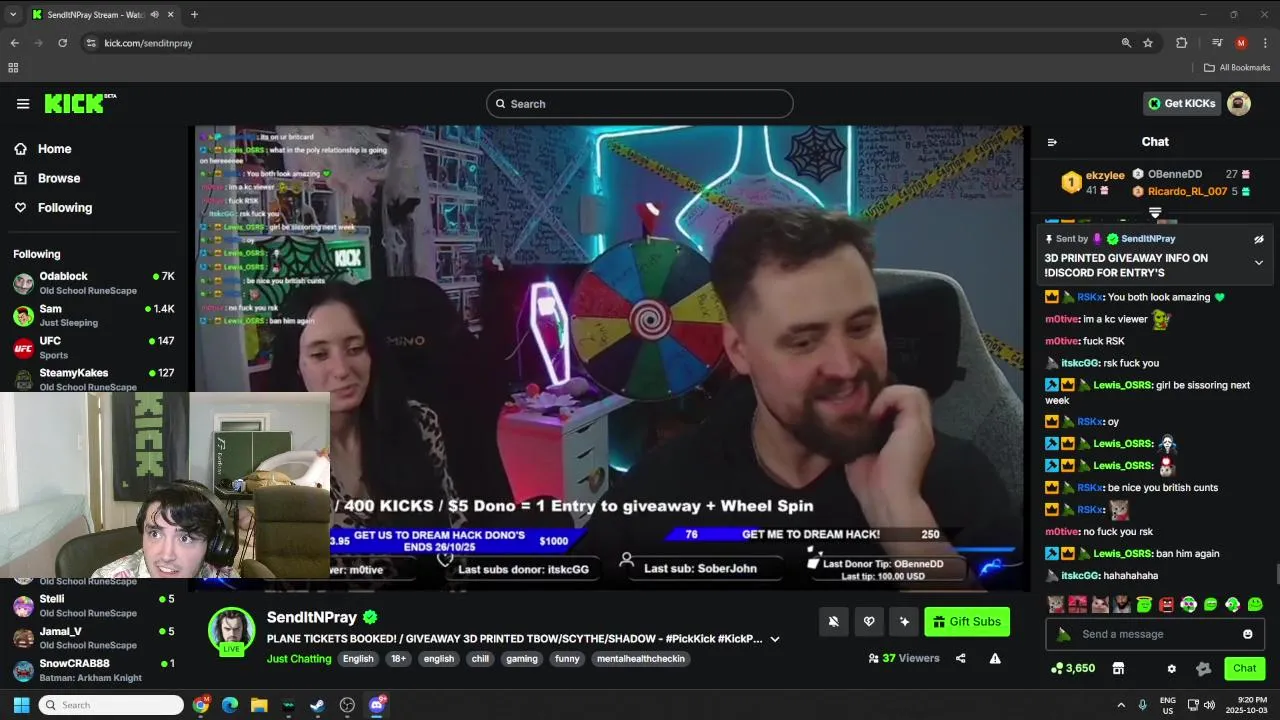Open the Chrome tab search dropdown arrow
The image size is (1280, 720).
(x=12, y=14)
